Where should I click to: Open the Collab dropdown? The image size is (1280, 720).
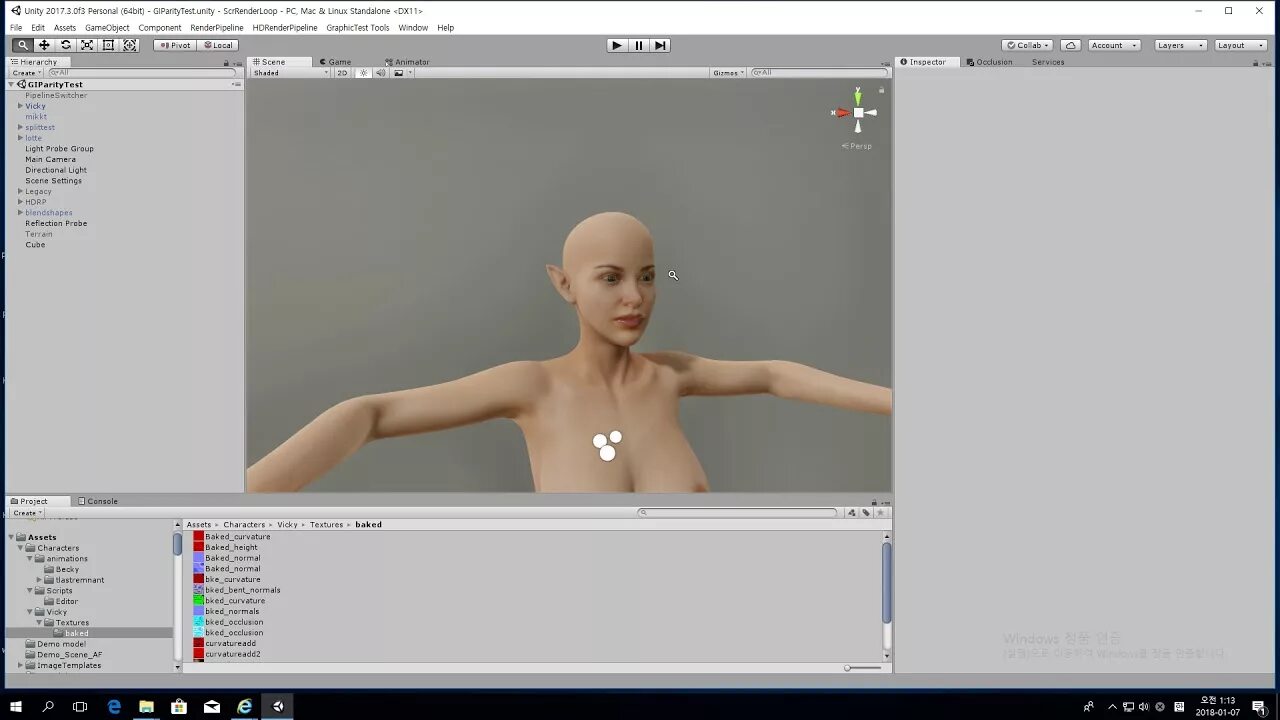pyautogui.click(x=1028, y=45)
